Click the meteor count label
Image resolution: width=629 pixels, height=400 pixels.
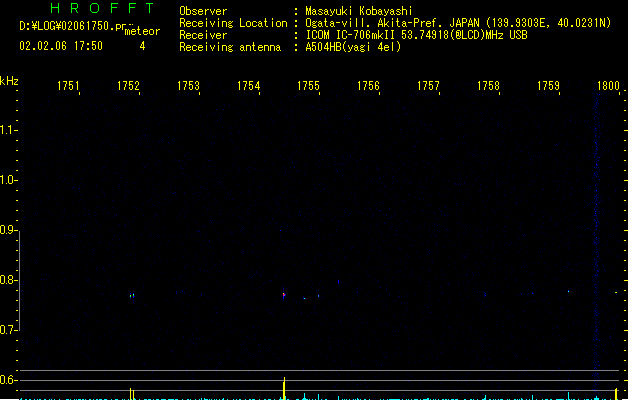click(142, 31)
